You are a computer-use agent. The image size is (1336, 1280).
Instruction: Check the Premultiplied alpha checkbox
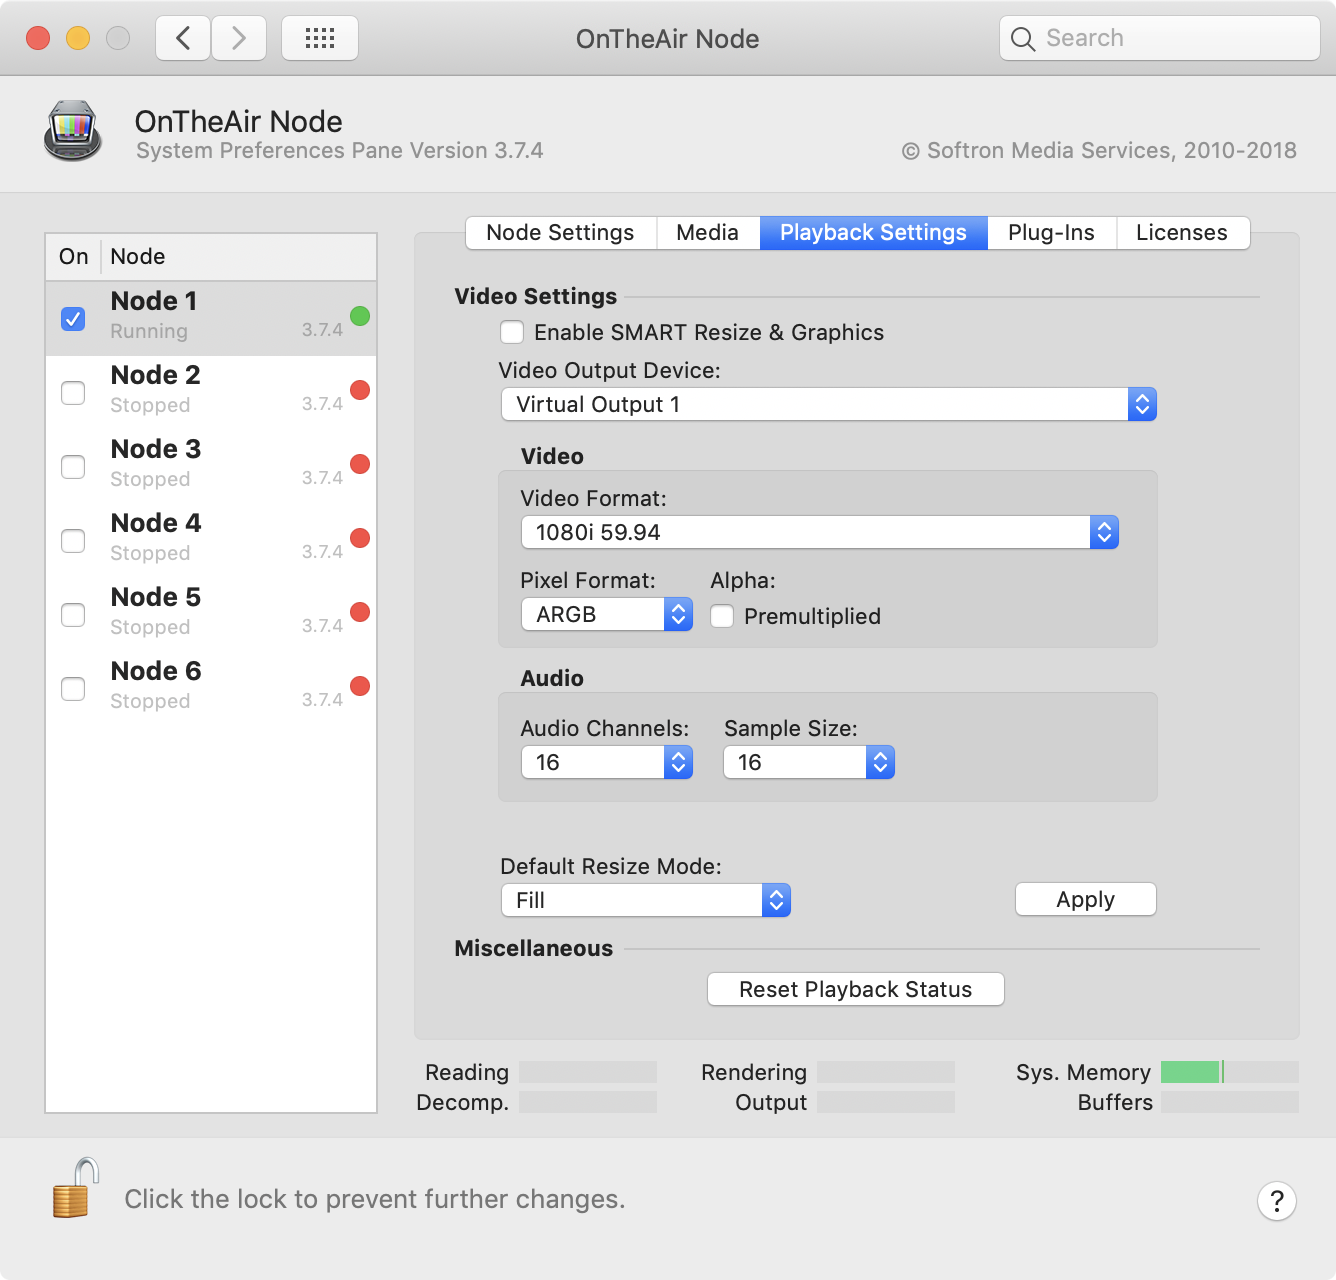(x=722, y=616)
